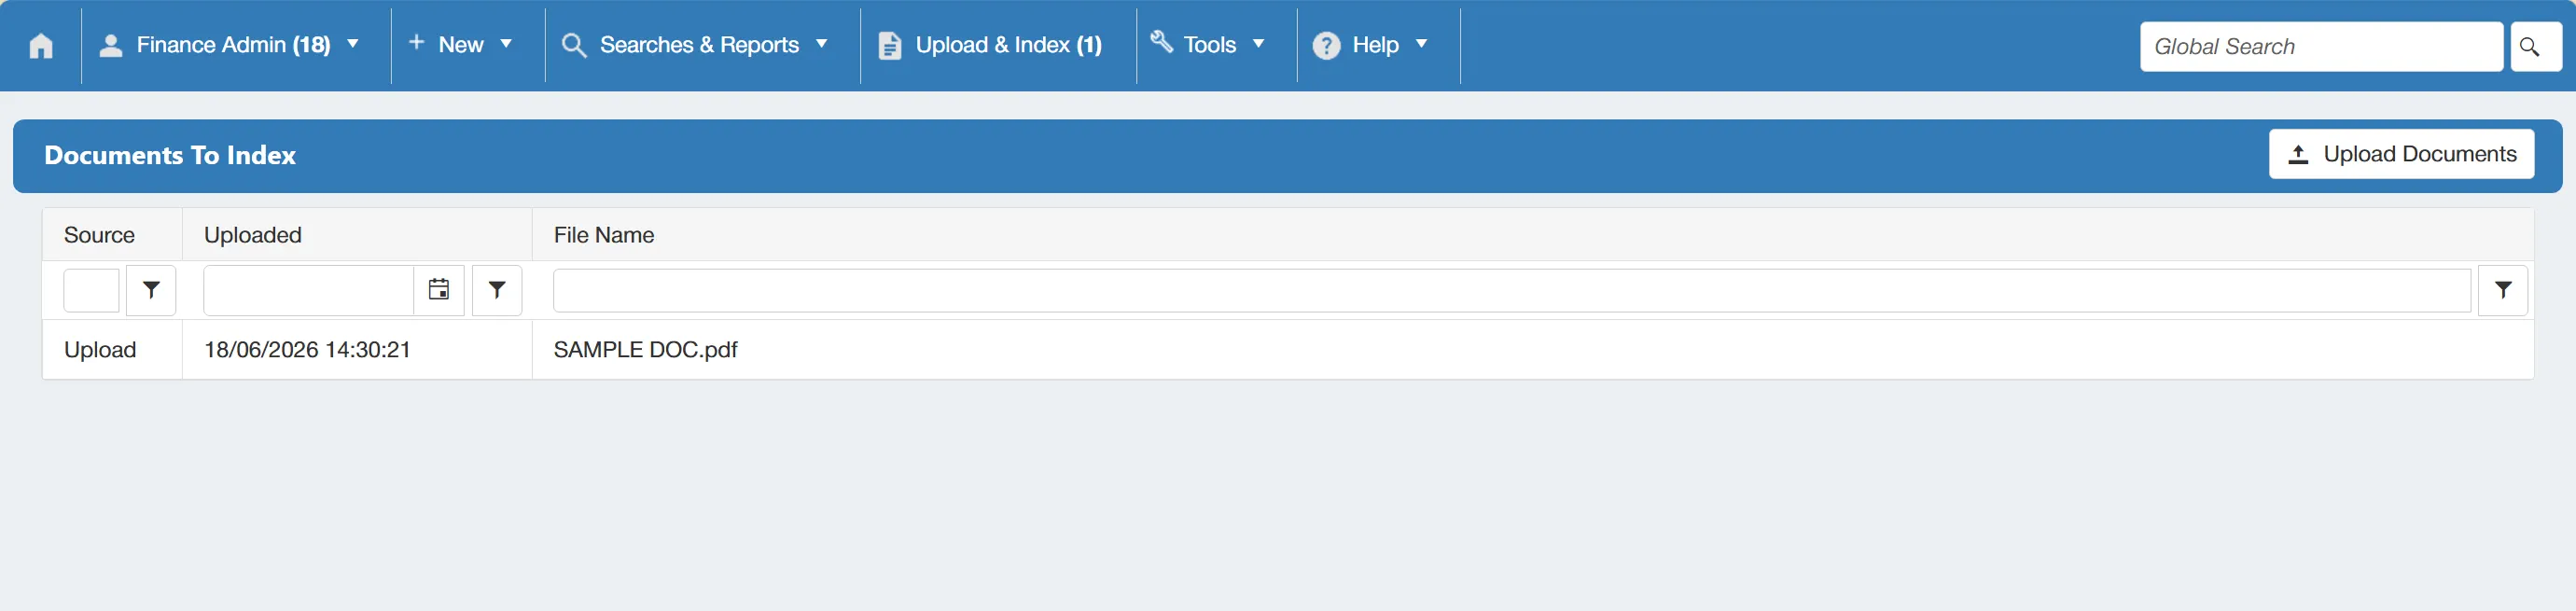Click the Finance Admin user icon

click(x=111, y=46)
